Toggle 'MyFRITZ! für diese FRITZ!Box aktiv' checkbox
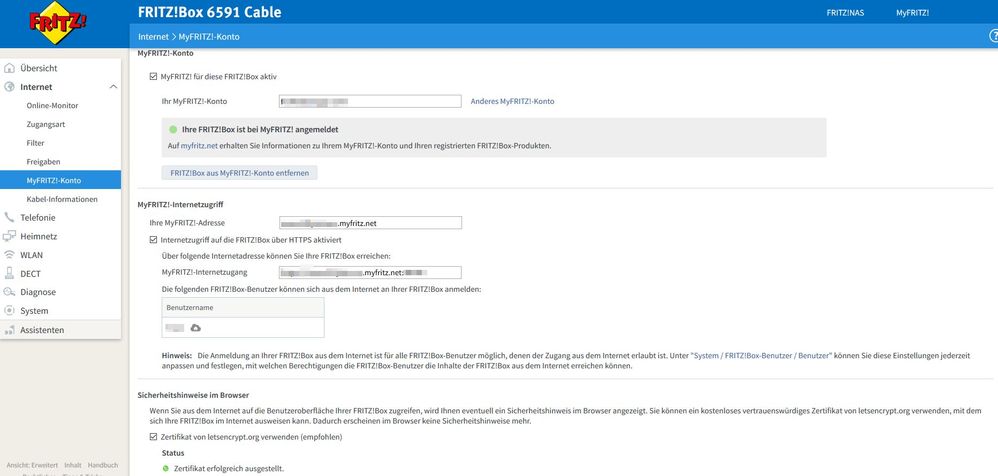This screenshot has height=476, width=998. coord(153,76)
